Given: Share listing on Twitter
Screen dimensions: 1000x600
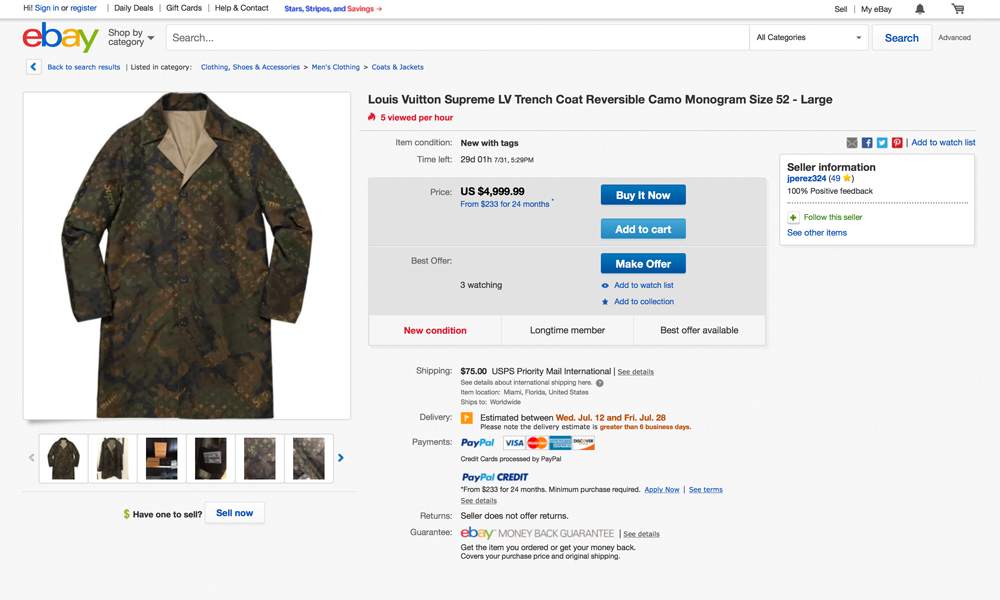Looking at the screenshot, I should [x=882, y=143].
